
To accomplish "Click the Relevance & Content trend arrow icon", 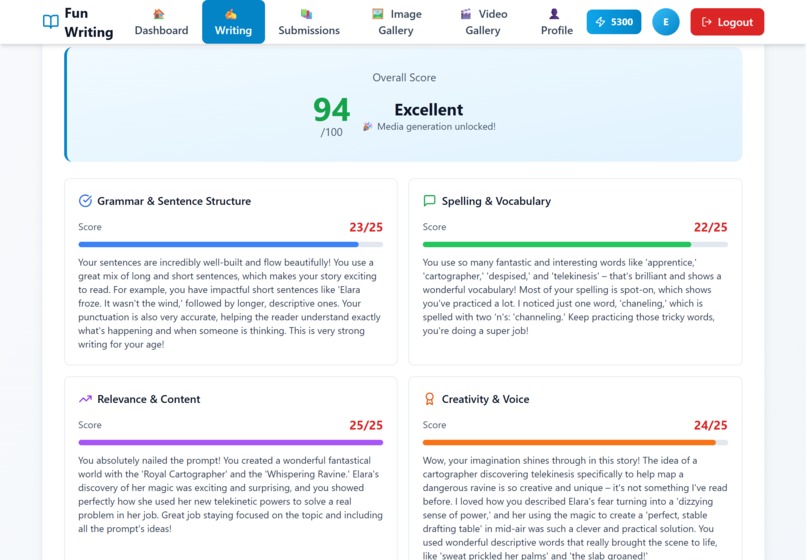I will pyautogui.click(x=85, y=399).
